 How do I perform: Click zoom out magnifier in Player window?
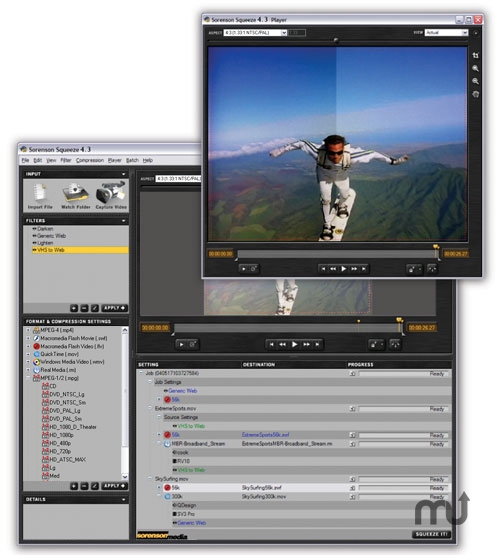[476, 81]
